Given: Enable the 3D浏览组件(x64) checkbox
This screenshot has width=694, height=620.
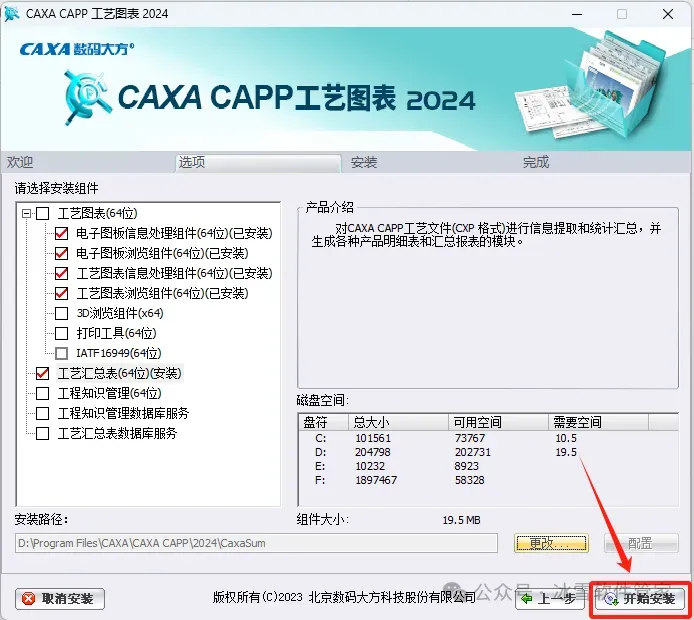Looking at the screenshot, I should point(62,313).
